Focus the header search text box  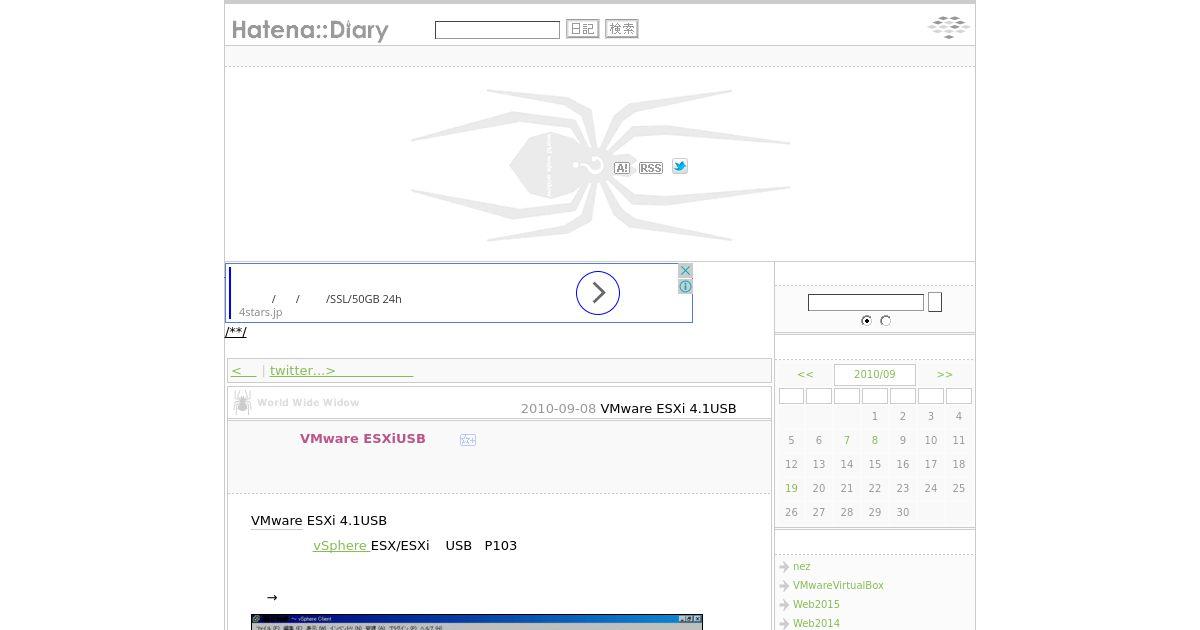497,30
